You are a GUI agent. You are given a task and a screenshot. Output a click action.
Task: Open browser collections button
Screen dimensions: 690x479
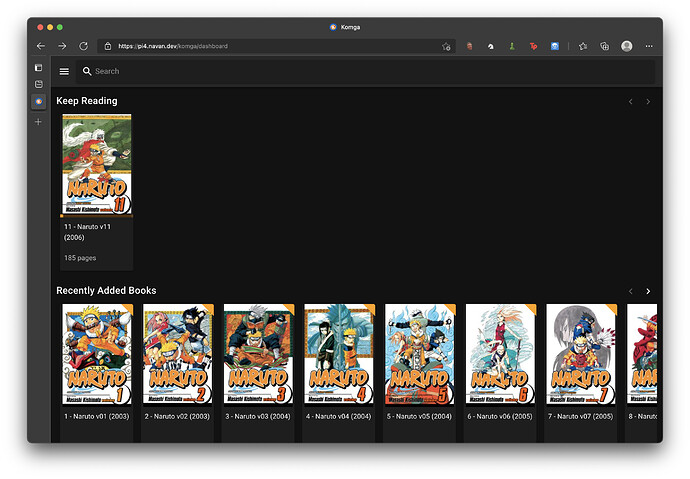605,46
